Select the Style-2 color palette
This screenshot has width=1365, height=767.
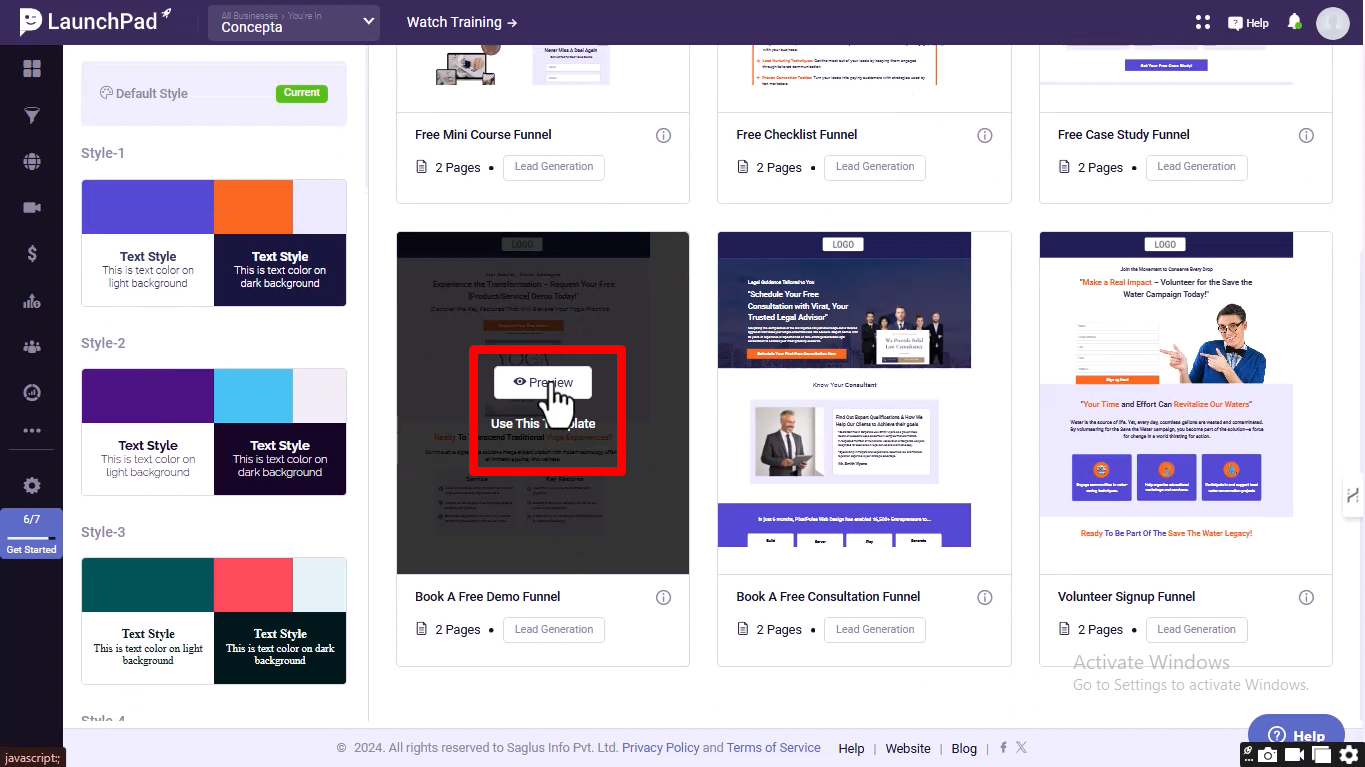coord(214,432)
